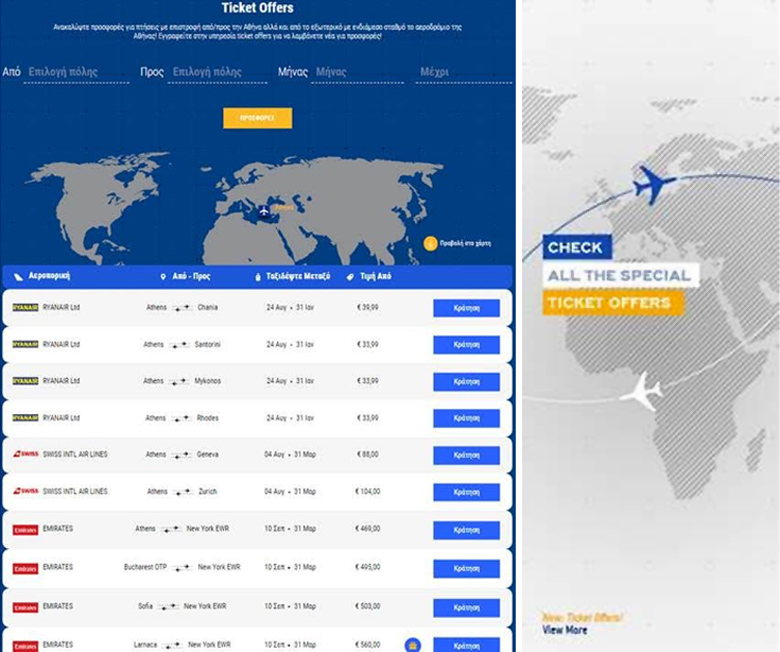Click the Emirates logo in Sofia row

(25, 607)
